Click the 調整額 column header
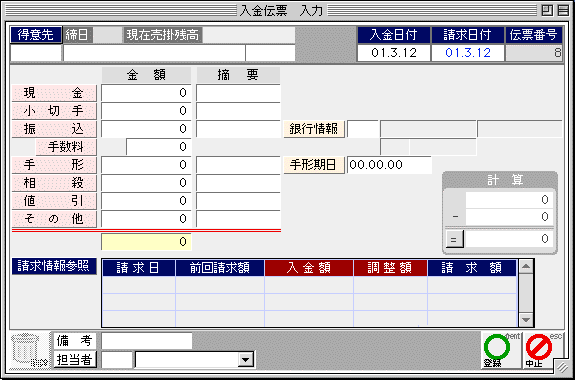The width and height of the screenshot is (575, 380). click(x=391, y=268)
